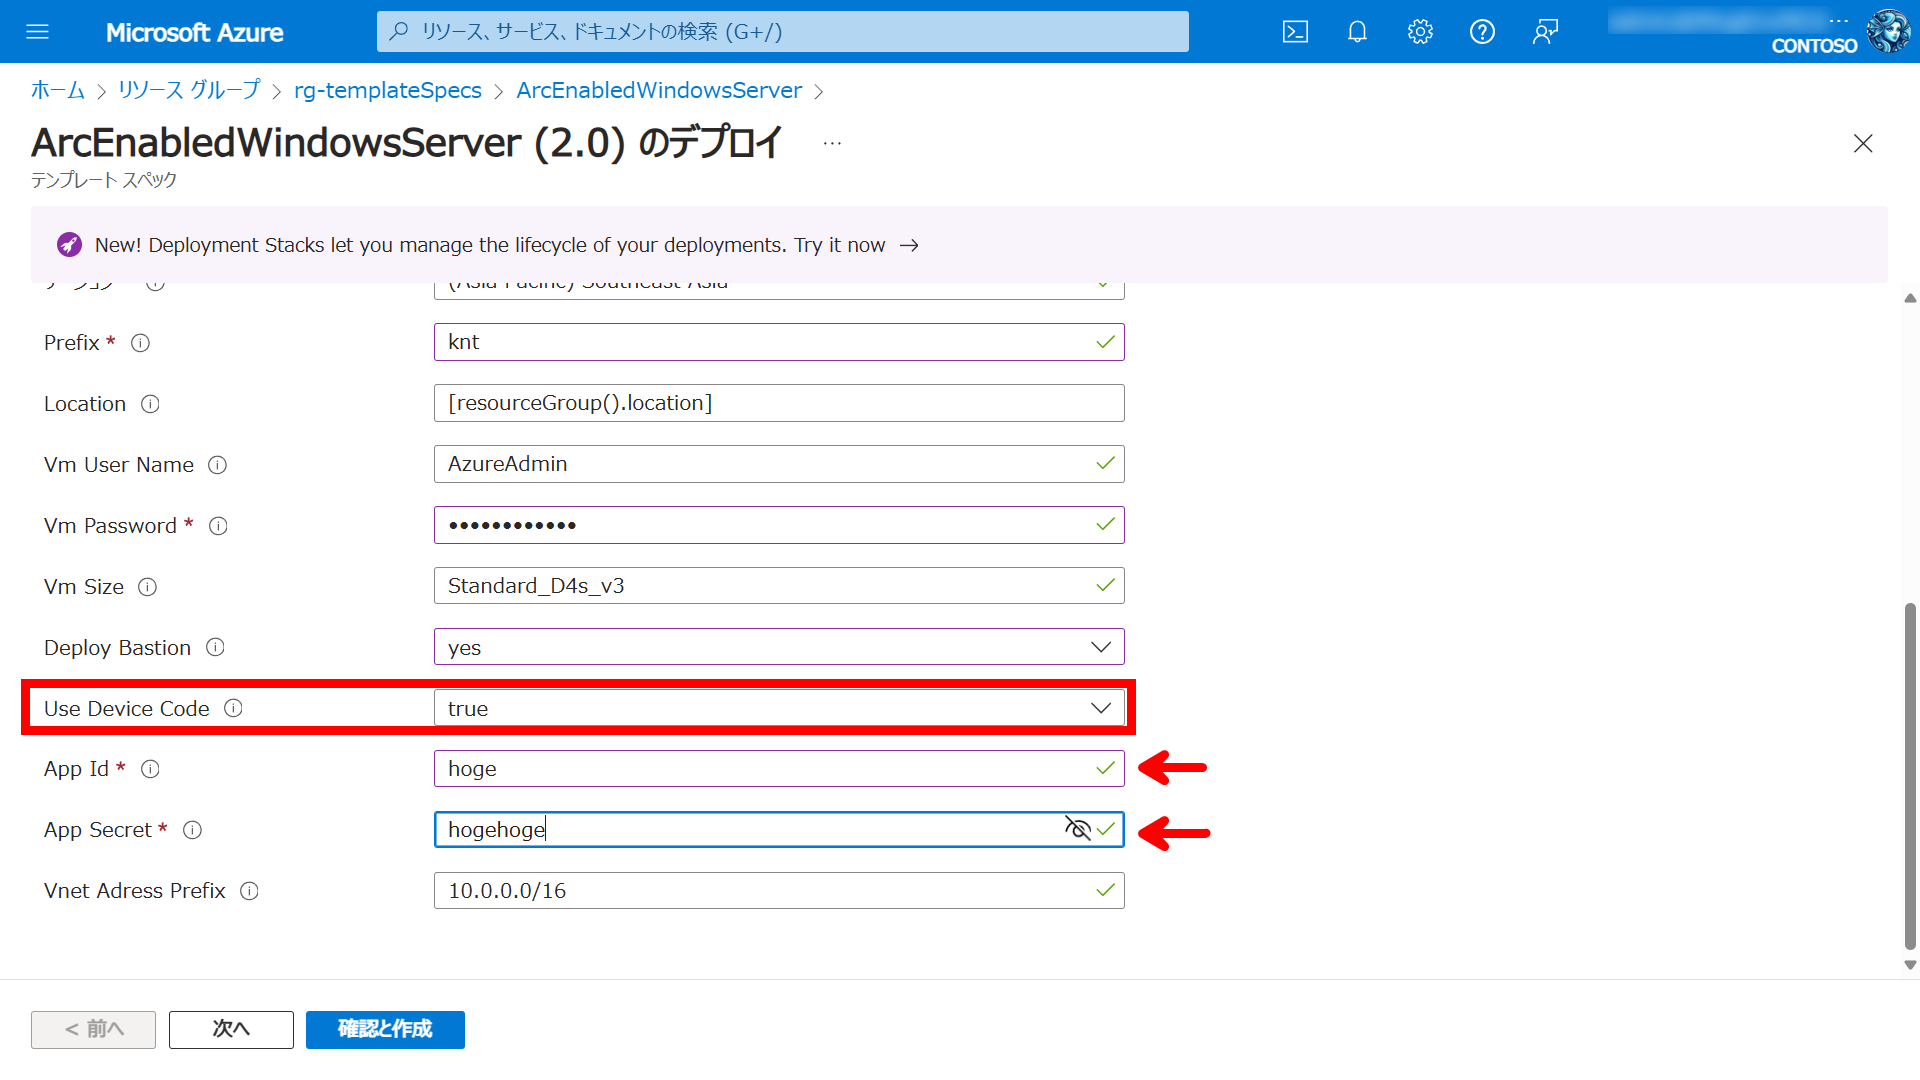Go to rg-templateSpecs breadcrumb
This screenshot has height=1080, width=1920.
387,91
